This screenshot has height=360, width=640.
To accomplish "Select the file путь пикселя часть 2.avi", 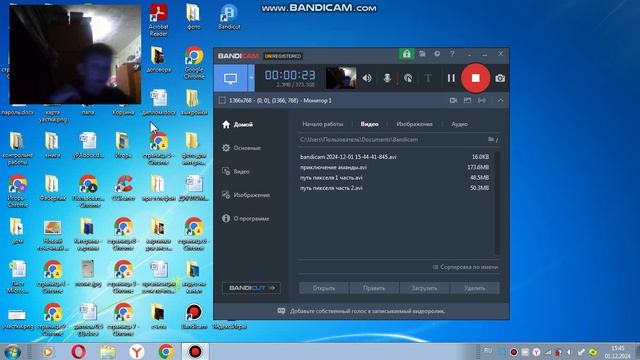I will click(395, 188).
